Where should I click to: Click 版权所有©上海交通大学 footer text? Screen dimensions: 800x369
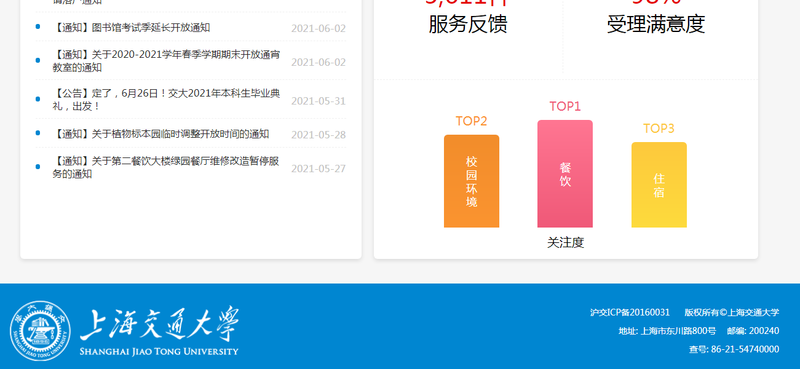732,312
